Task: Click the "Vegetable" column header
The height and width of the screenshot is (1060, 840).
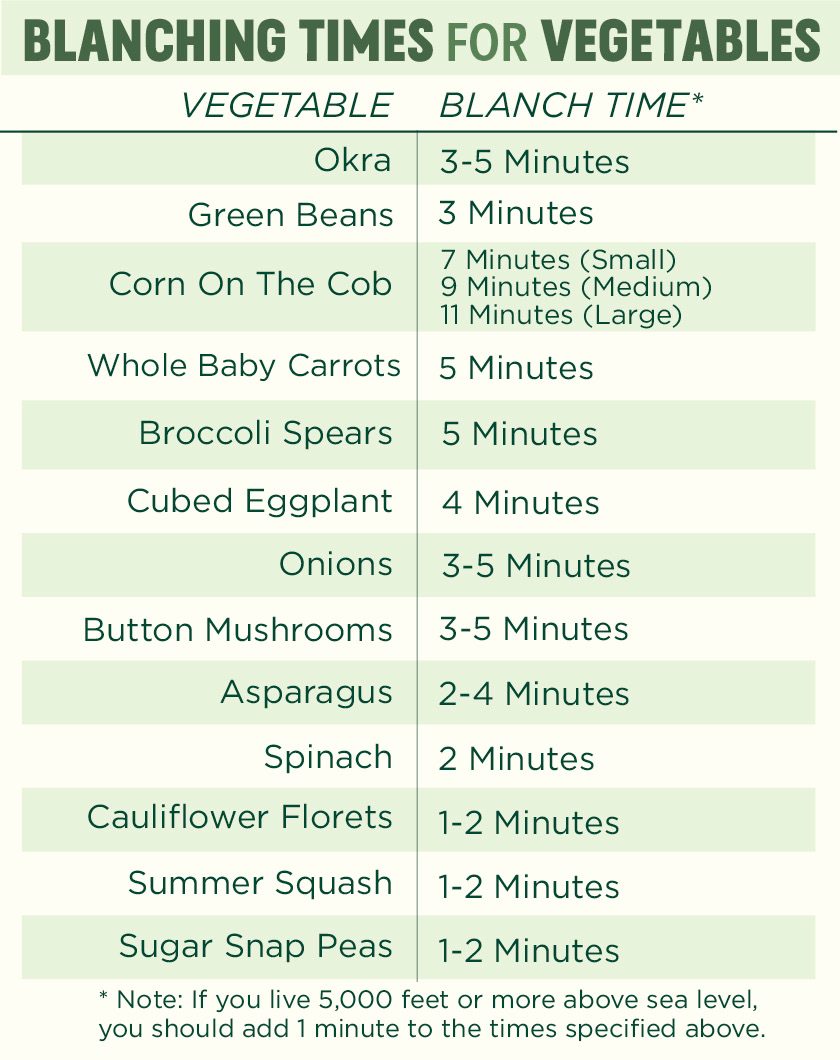Action: tap(286, 105)
